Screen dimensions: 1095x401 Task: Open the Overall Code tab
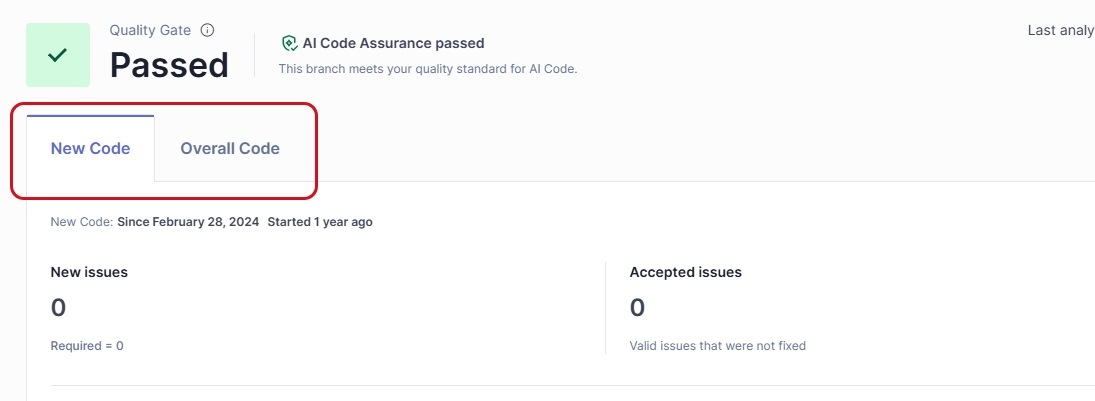pyautogui.click(x=230, y=149)
